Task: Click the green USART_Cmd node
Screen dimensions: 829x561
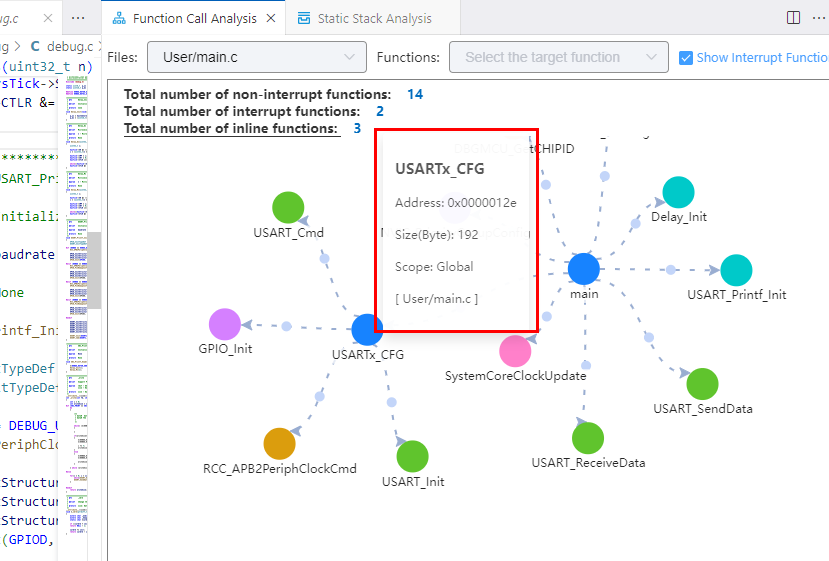Action: (x=288, y=207)
